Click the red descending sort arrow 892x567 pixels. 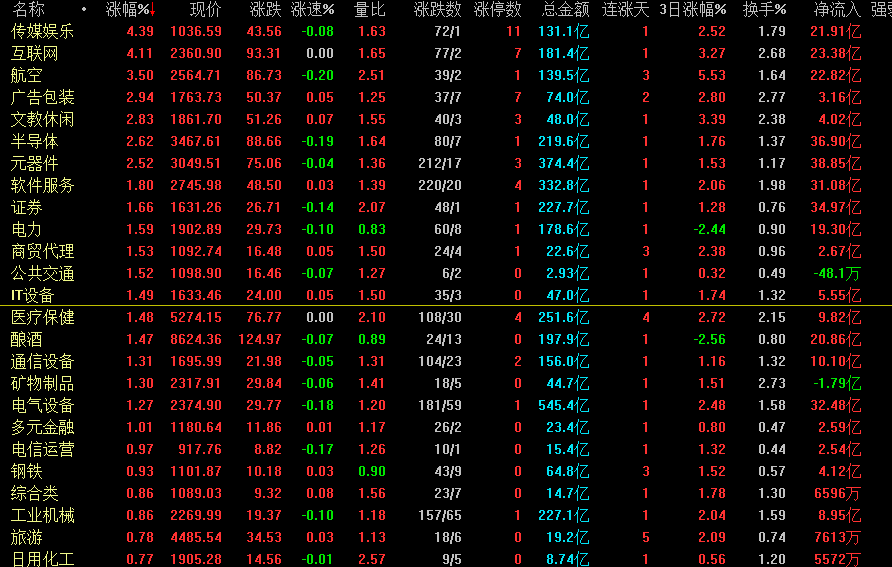coord(153,10)
